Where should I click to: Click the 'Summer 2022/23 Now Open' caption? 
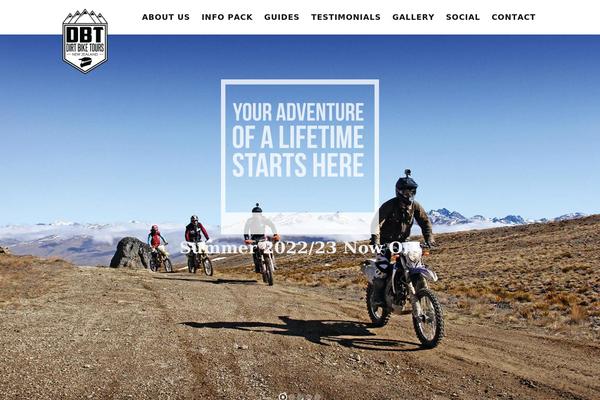(300, 248)
